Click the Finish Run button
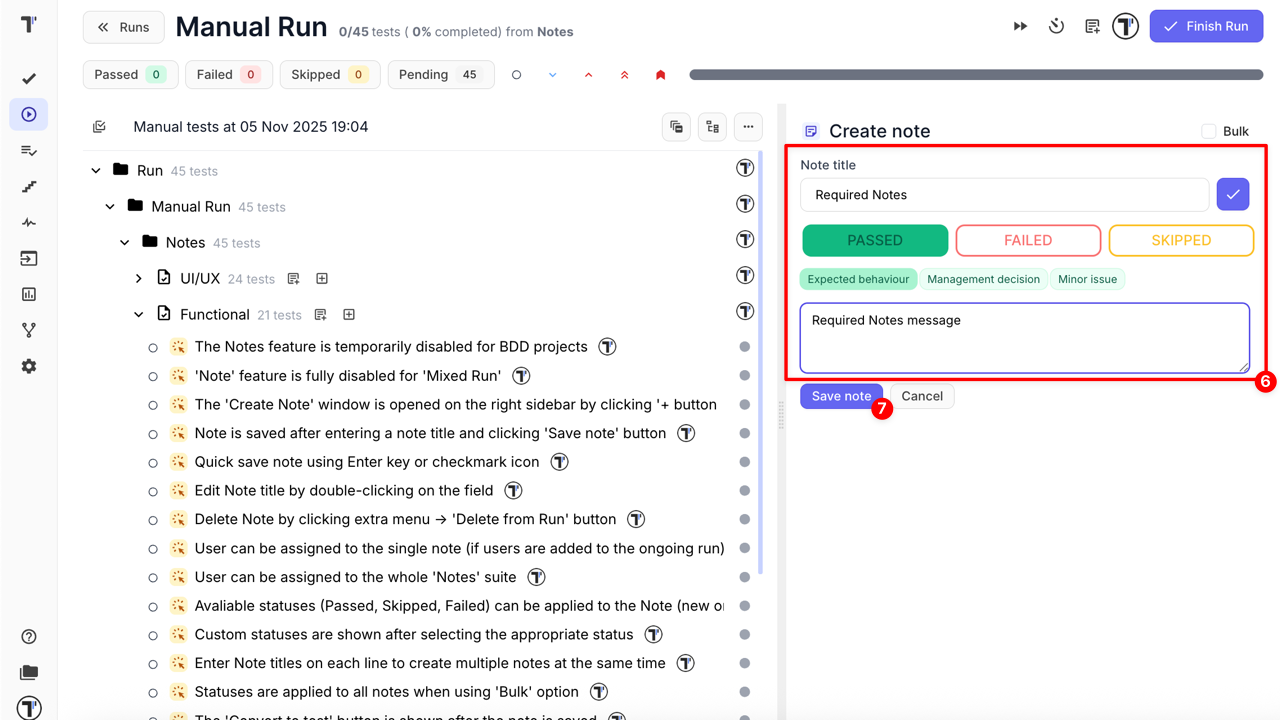Image resolution: width=1280 pixels, height=720 pixels. click(x=1206, y=26)
